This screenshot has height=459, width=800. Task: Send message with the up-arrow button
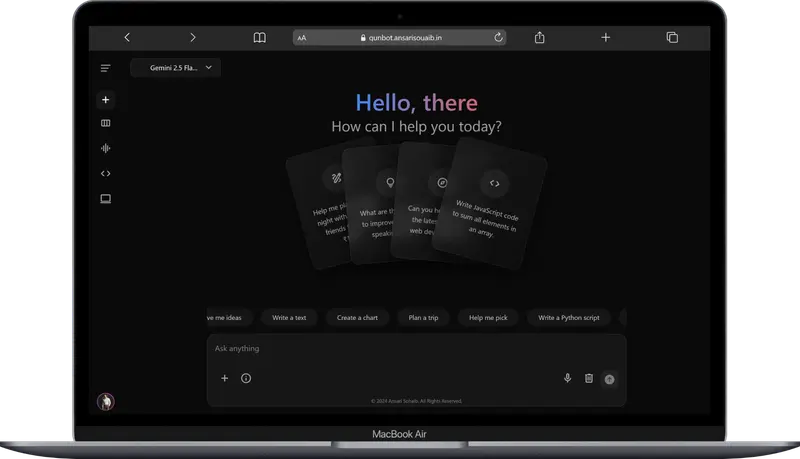tap(609, 379)
